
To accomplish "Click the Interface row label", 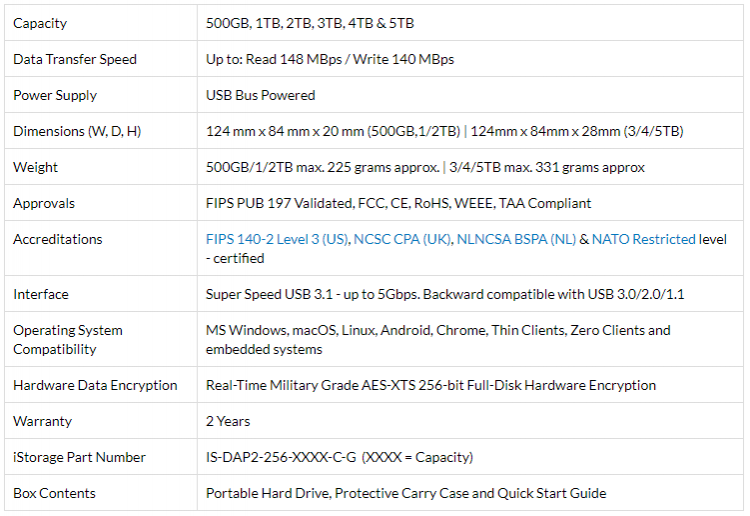I will click(x=41, y=294).
